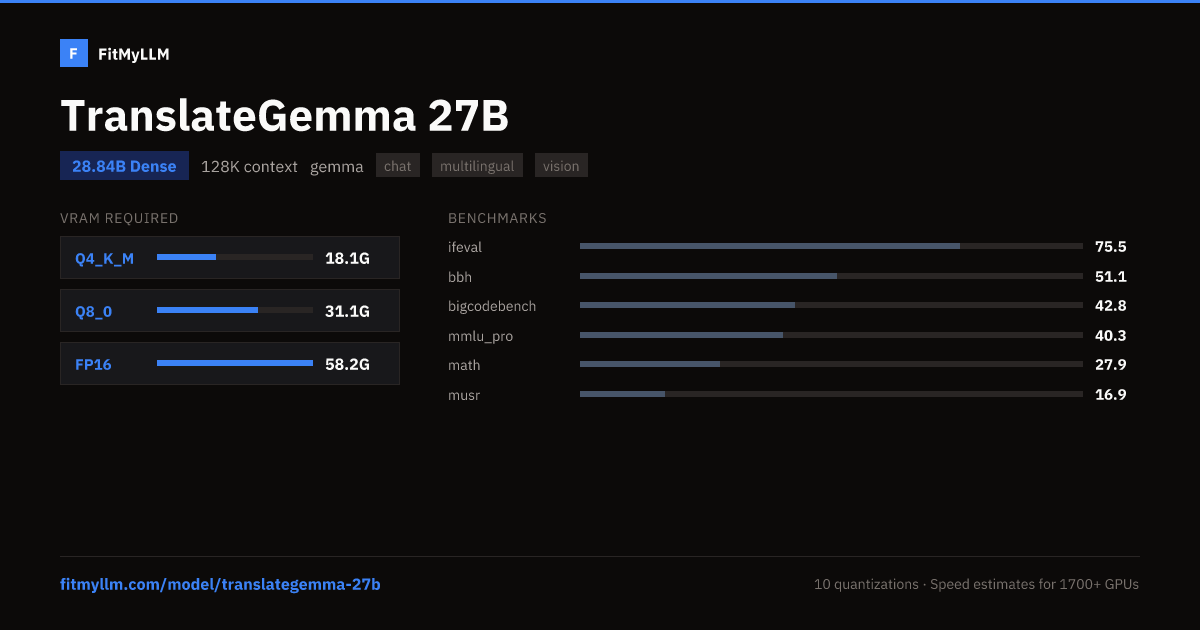Screen dimensions: 1200x630
Task: Click the 31.1G VRAM value
Action: click(347, 311)
